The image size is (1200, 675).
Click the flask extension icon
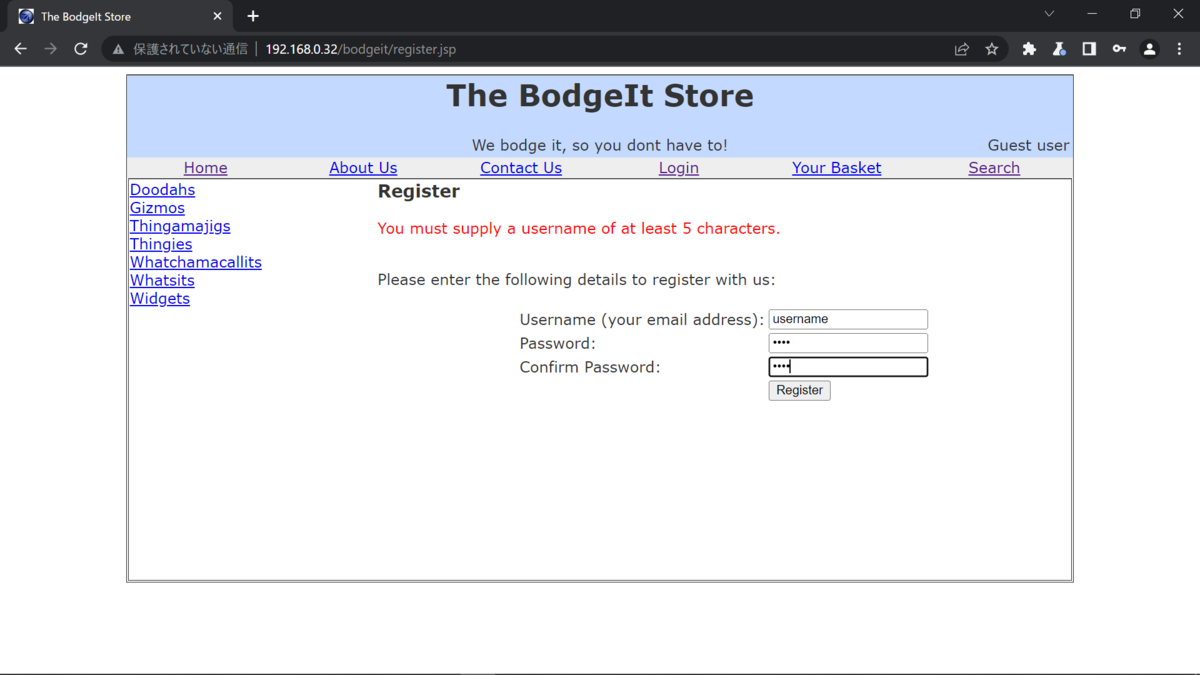pos(1059,49)
